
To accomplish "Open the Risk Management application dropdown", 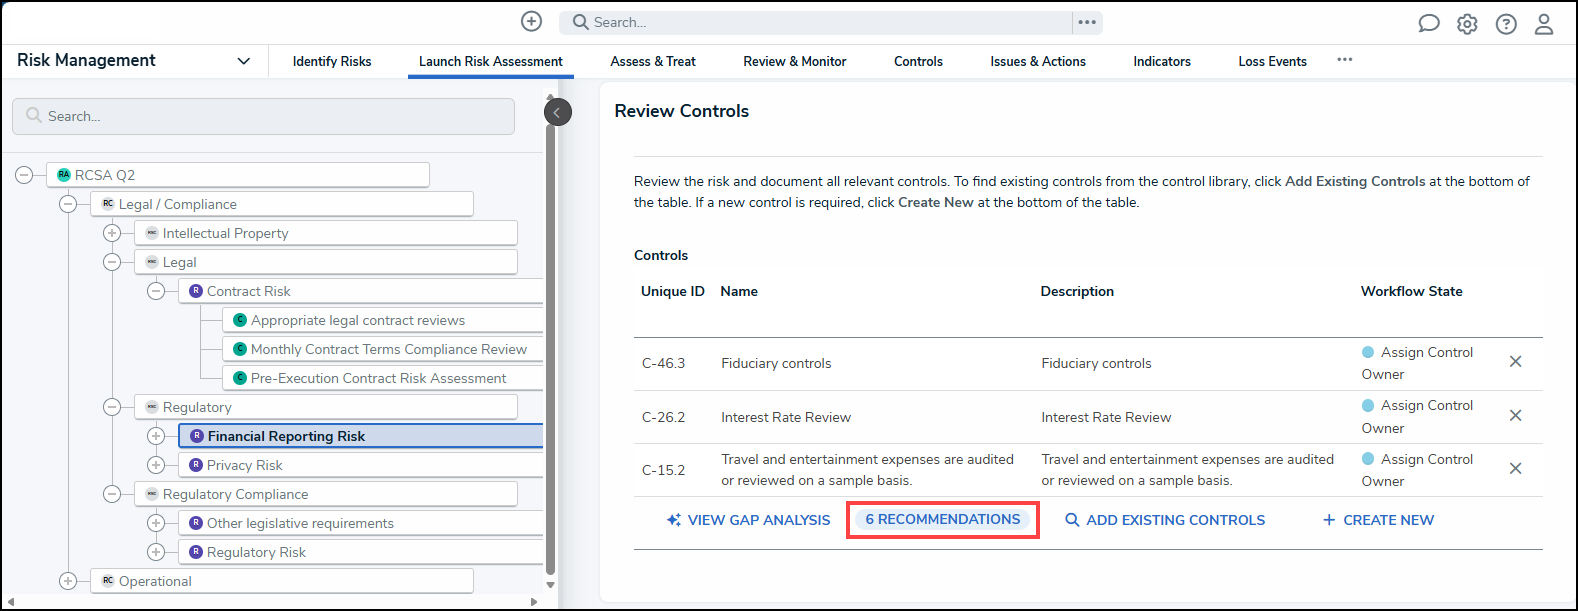I will coord(243,61).
